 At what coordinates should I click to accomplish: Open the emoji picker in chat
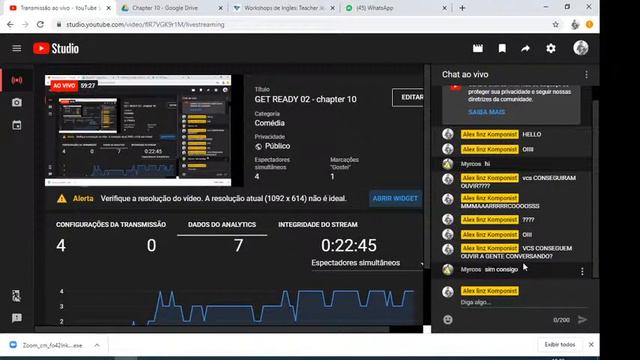[448, 320]
